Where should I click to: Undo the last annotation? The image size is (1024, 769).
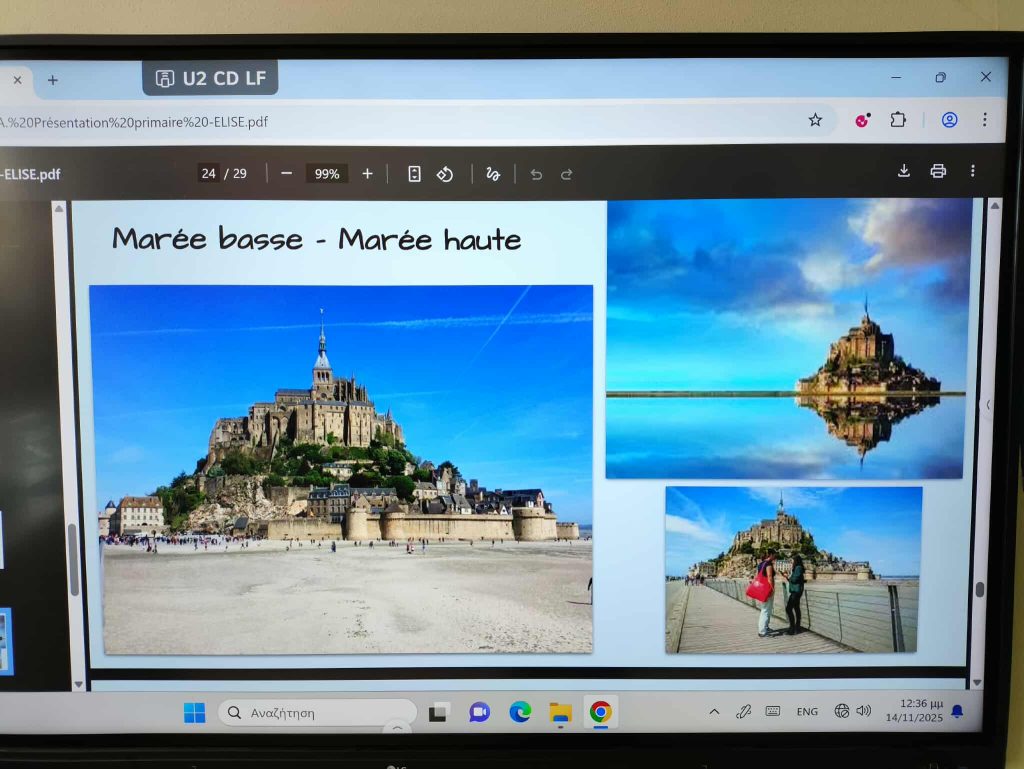click(536, 174)
